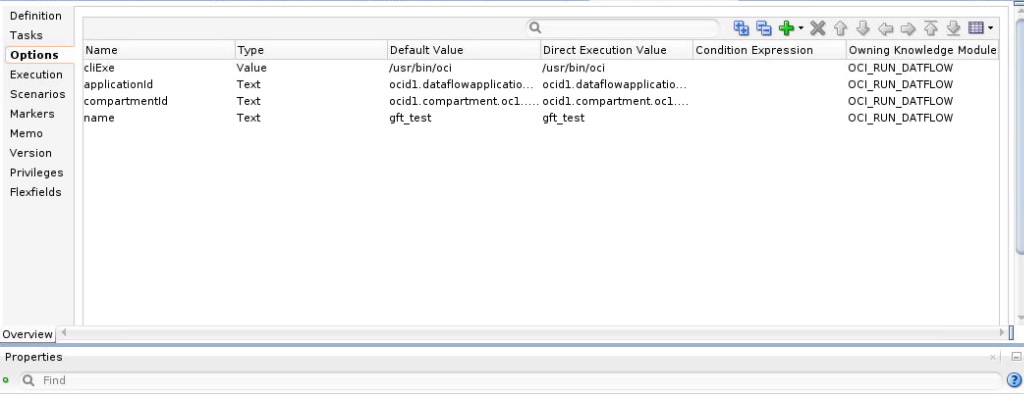Click the Value type cell of cliExe

coord(251,67)
